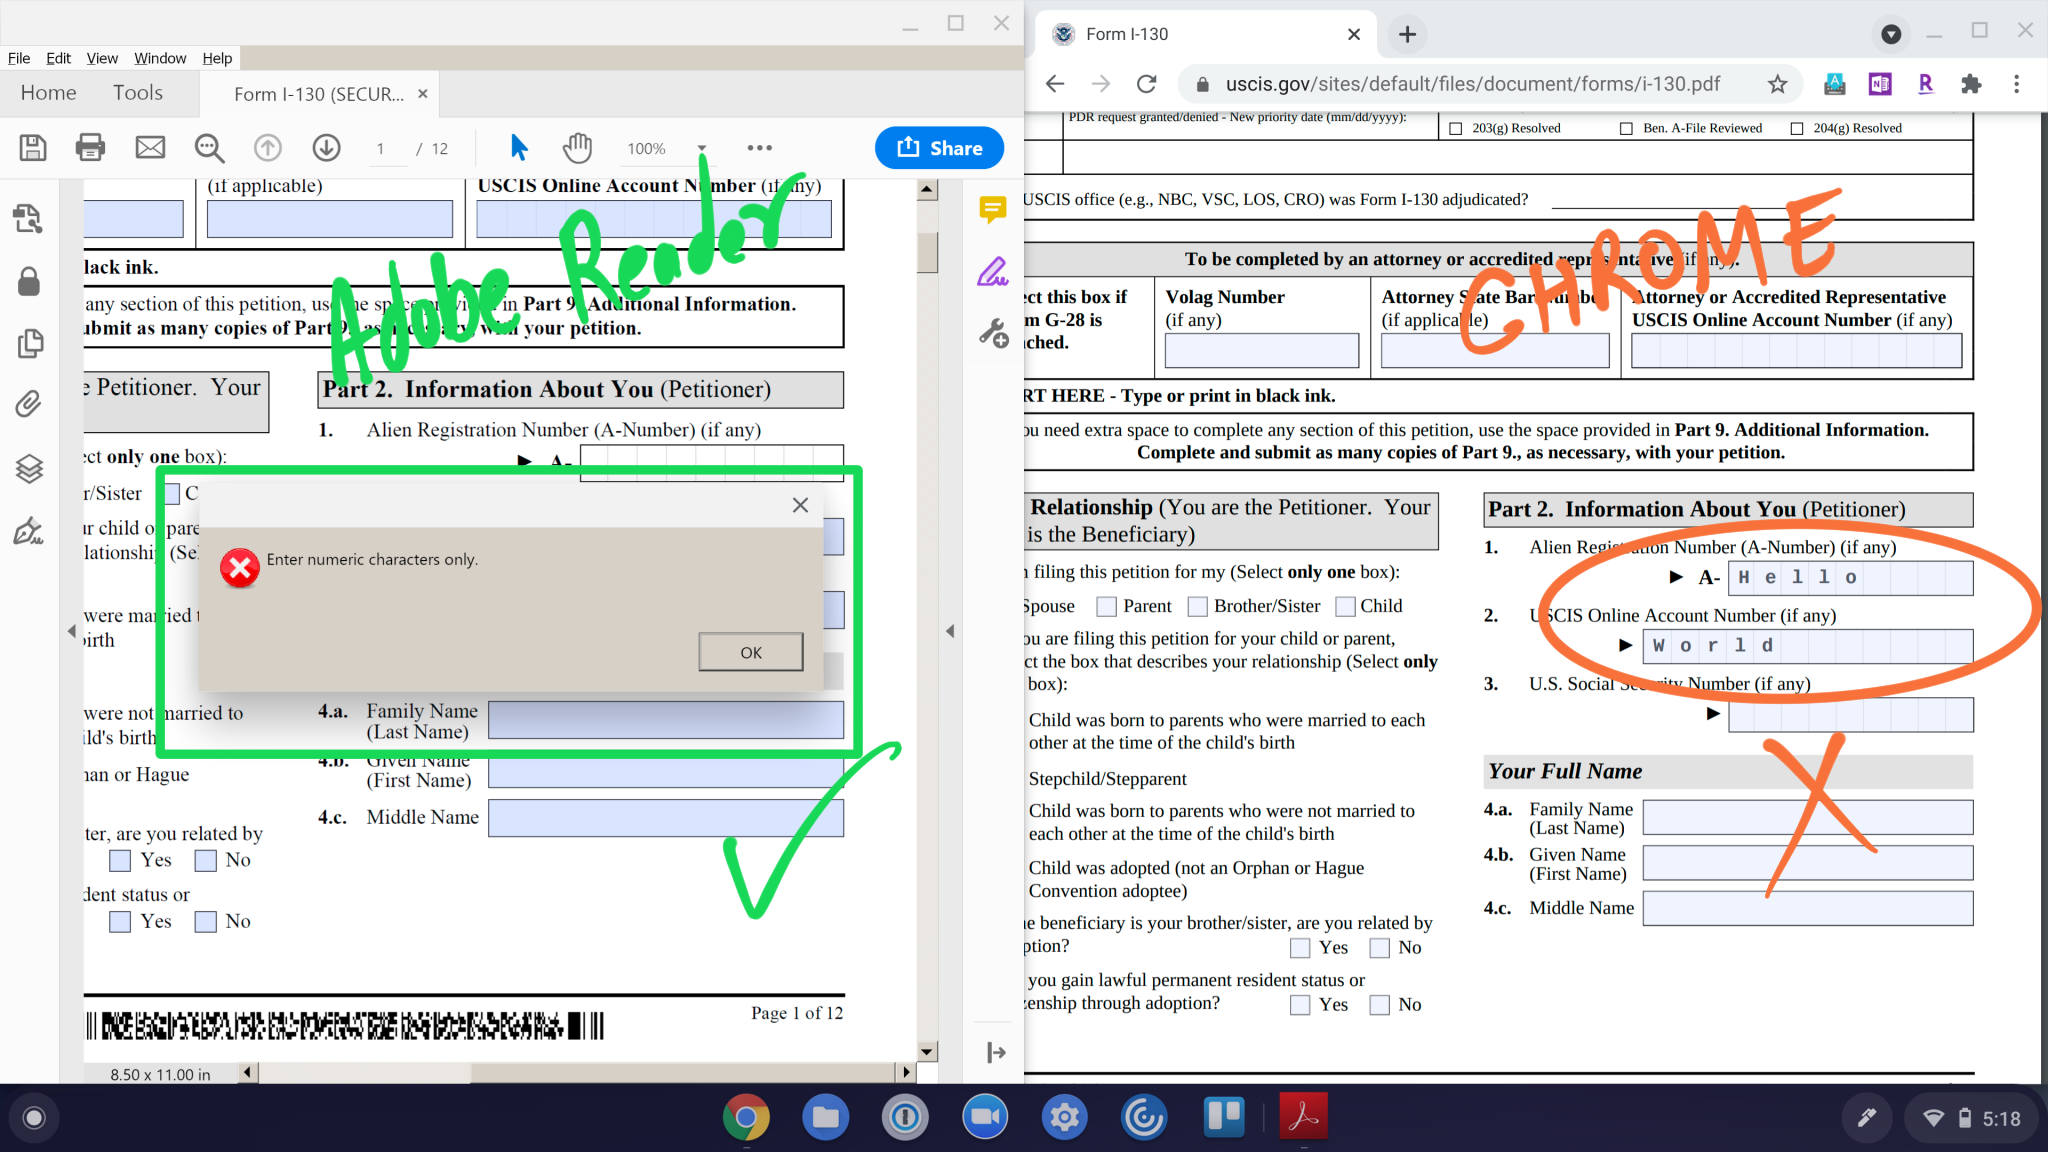Viewport: 2048px width, 1152px height.
Task: Click the Save file icon in Adobe toolbar
Action: tap(33, 148)
